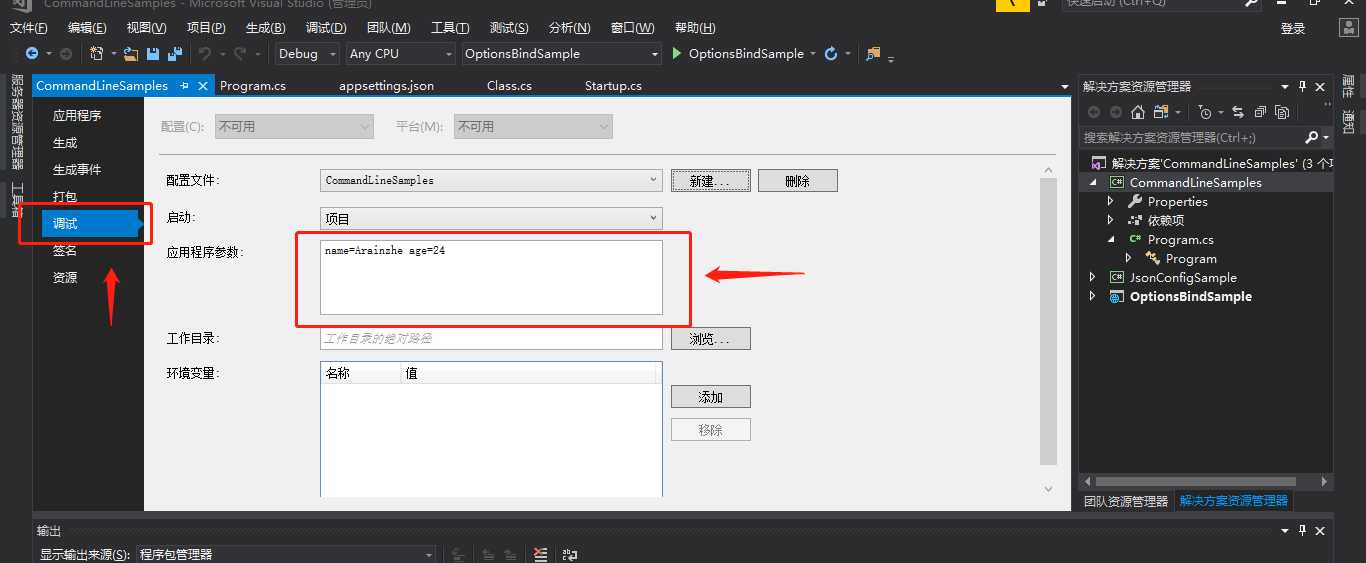Click the Save All disks icon
Image resolution: width=1366 pixels, height=563 pixels.
point(175,54)
